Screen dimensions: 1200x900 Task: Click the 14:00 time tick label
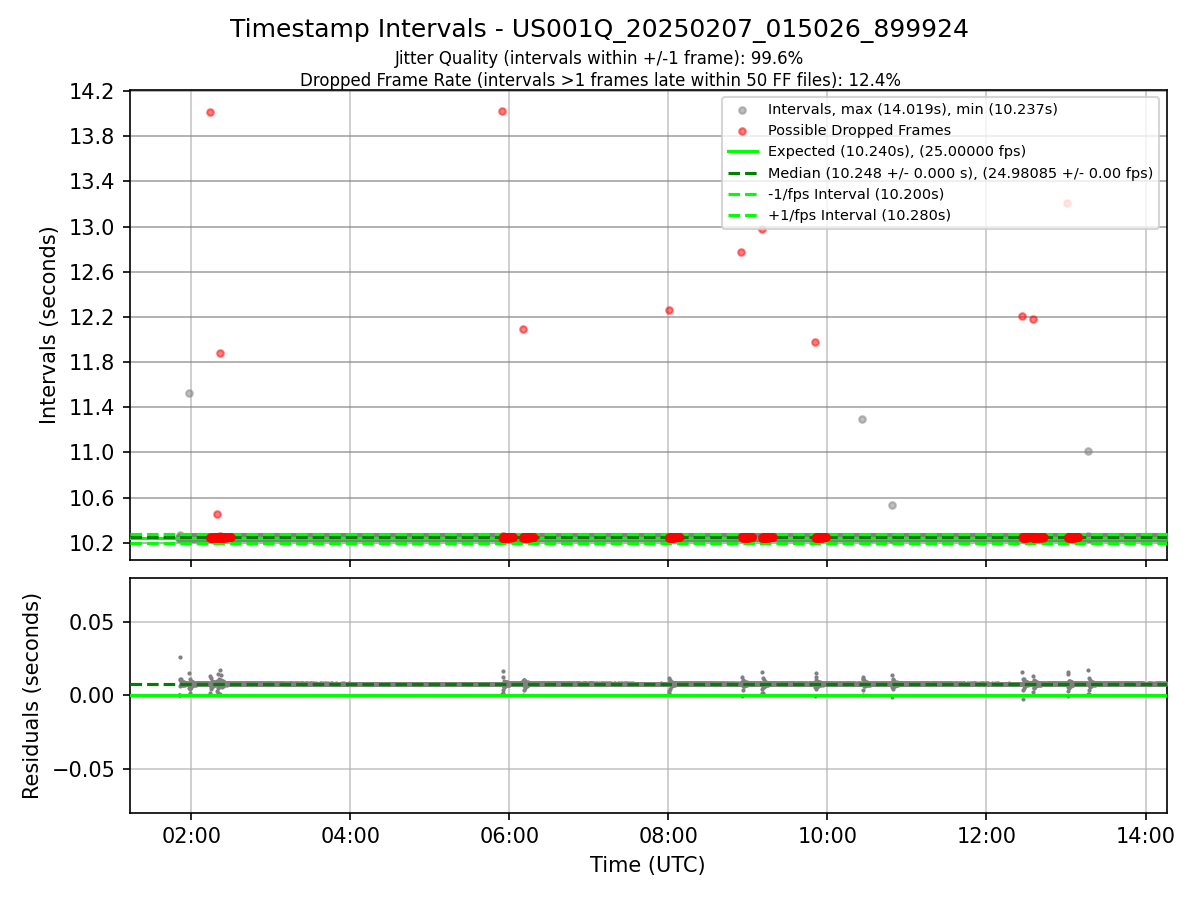1145,836
